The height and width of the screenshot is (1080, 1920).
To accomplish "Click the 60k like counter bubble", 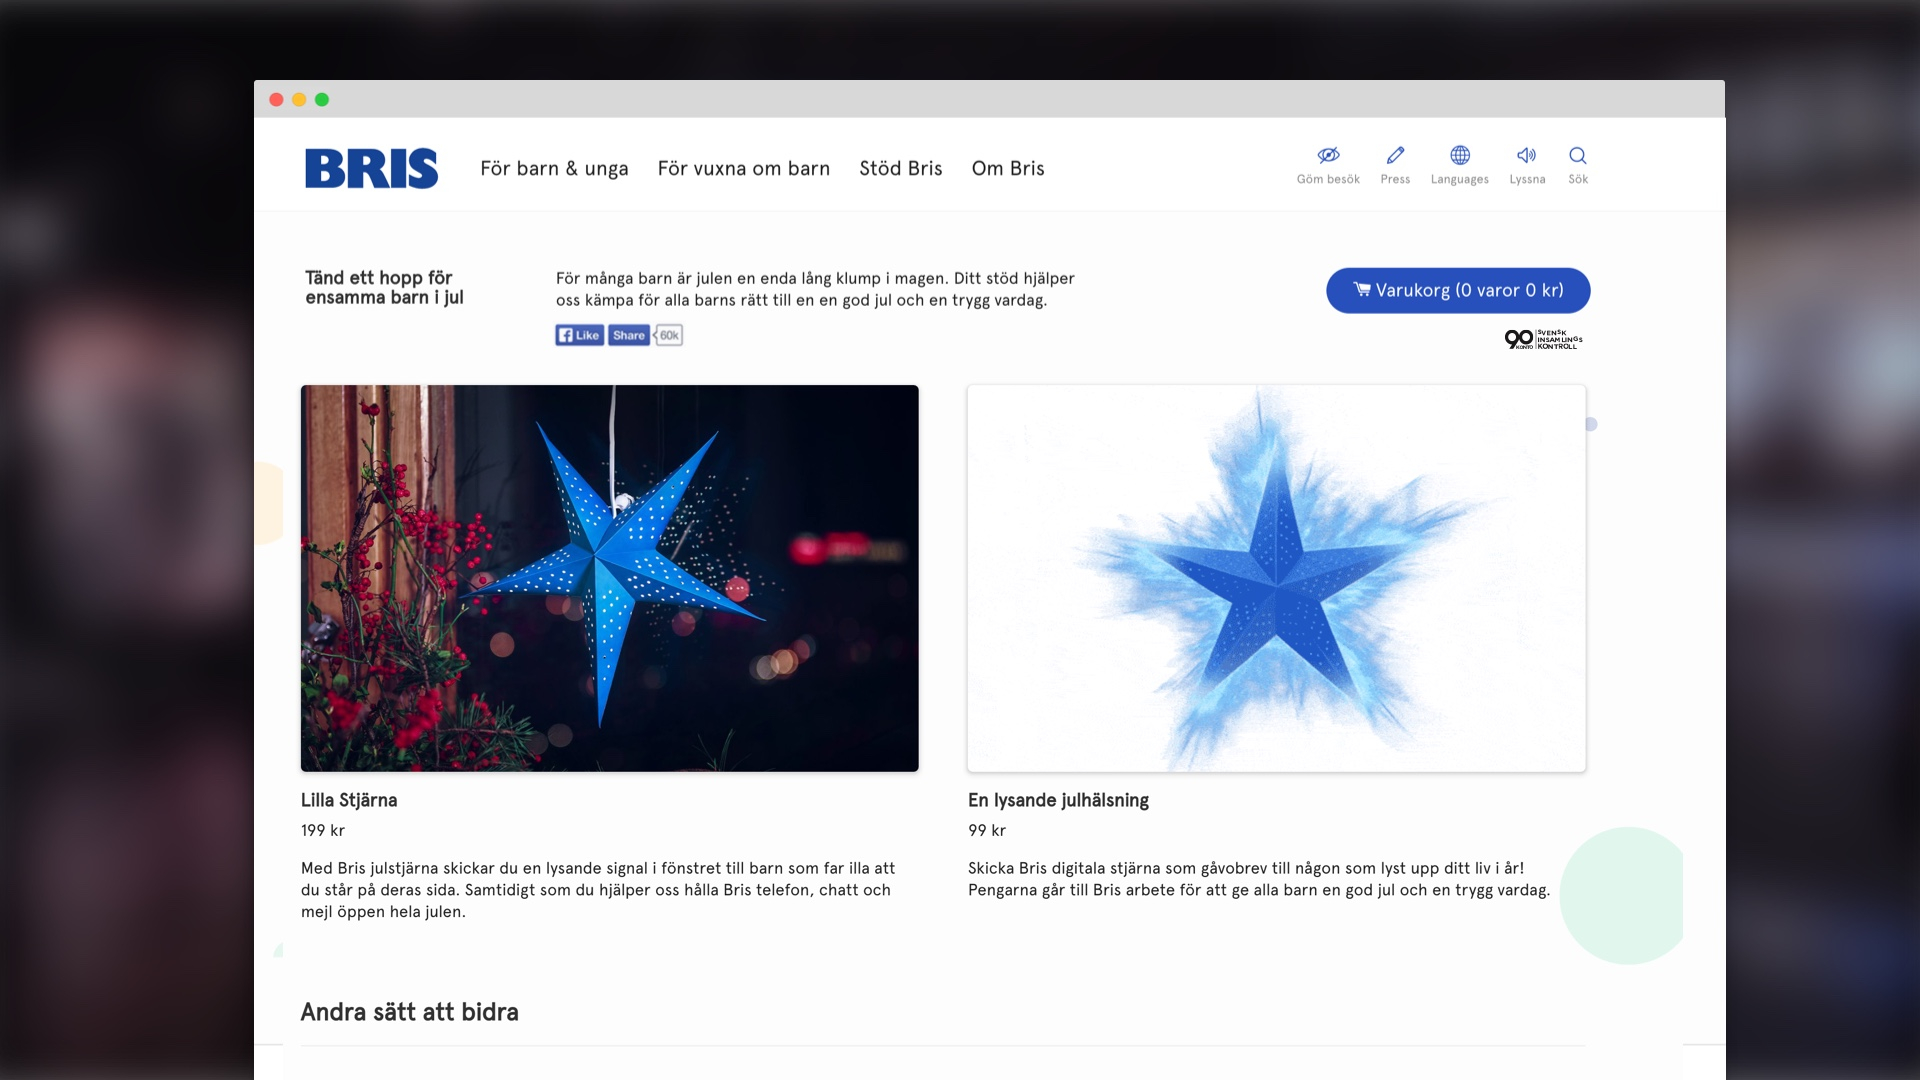I will 669,336.
